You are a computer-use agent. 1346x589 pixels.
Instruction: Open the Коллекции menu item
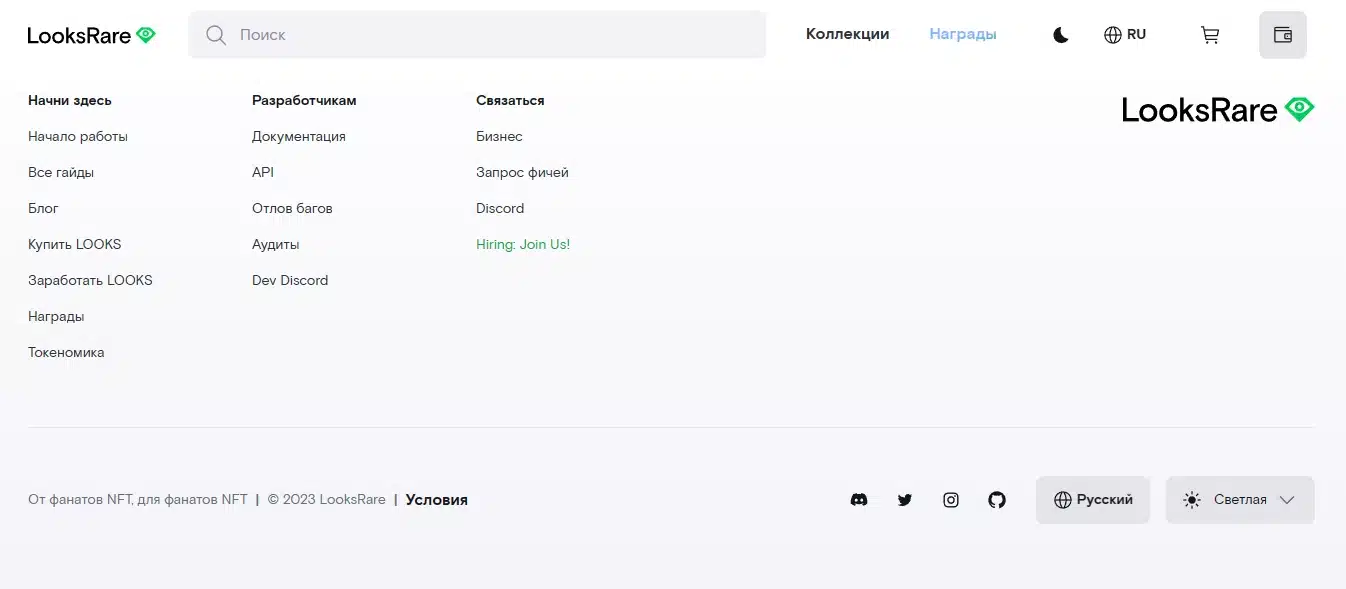tap(848, 34)
